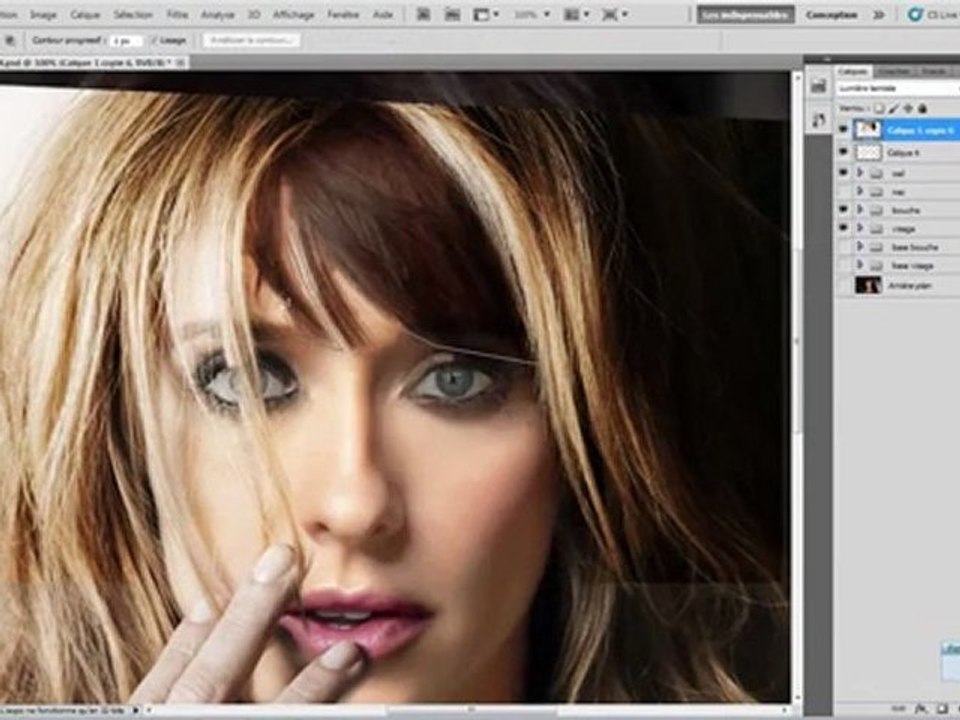Viewport: 960px width, 720px height.
Task: Open the 3D menu
Action: [253, 14]
